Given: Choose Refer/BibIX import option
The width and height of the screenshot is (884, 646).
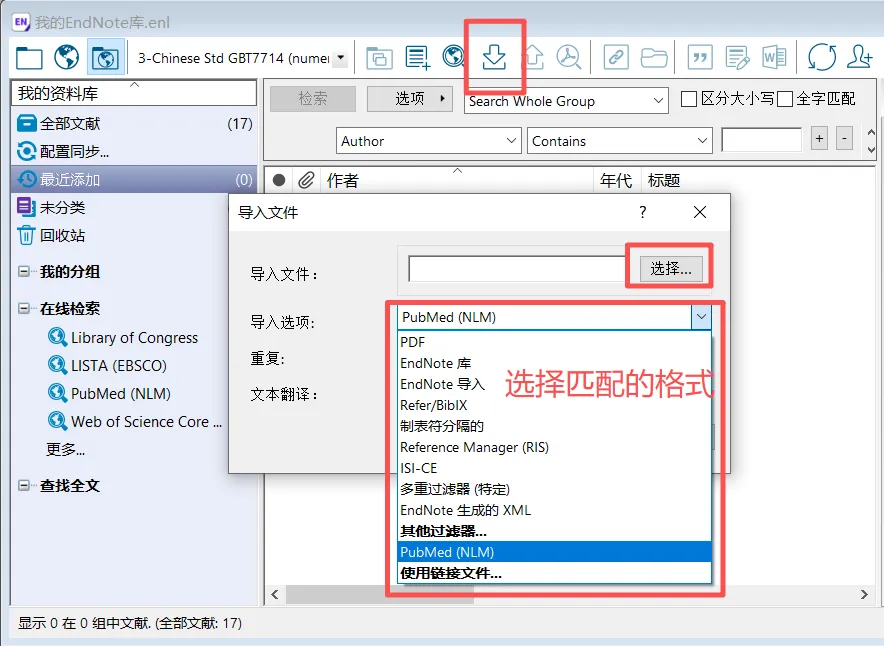Looking at the screenshot, I should coord(554,405).
